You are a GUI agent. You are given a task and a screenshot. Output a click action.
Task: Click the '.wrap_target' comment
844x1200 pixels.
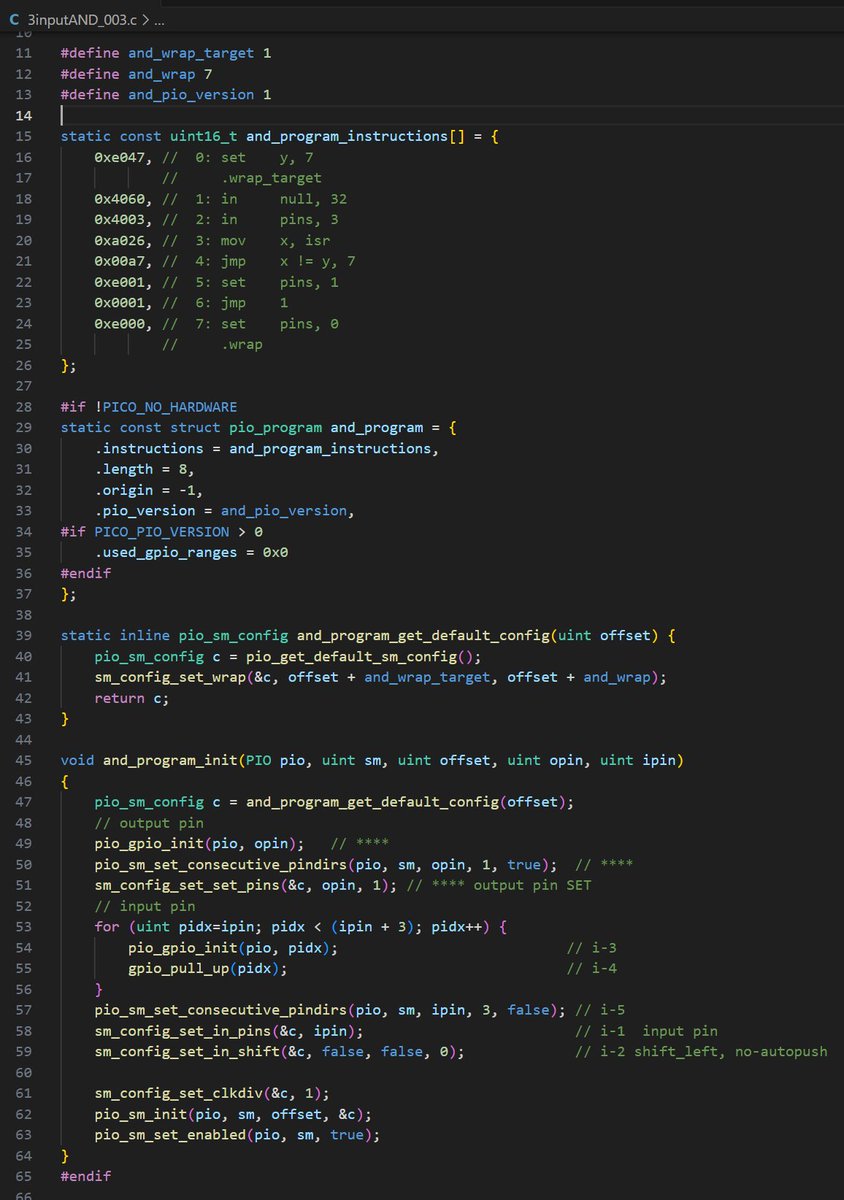point(271,178)
